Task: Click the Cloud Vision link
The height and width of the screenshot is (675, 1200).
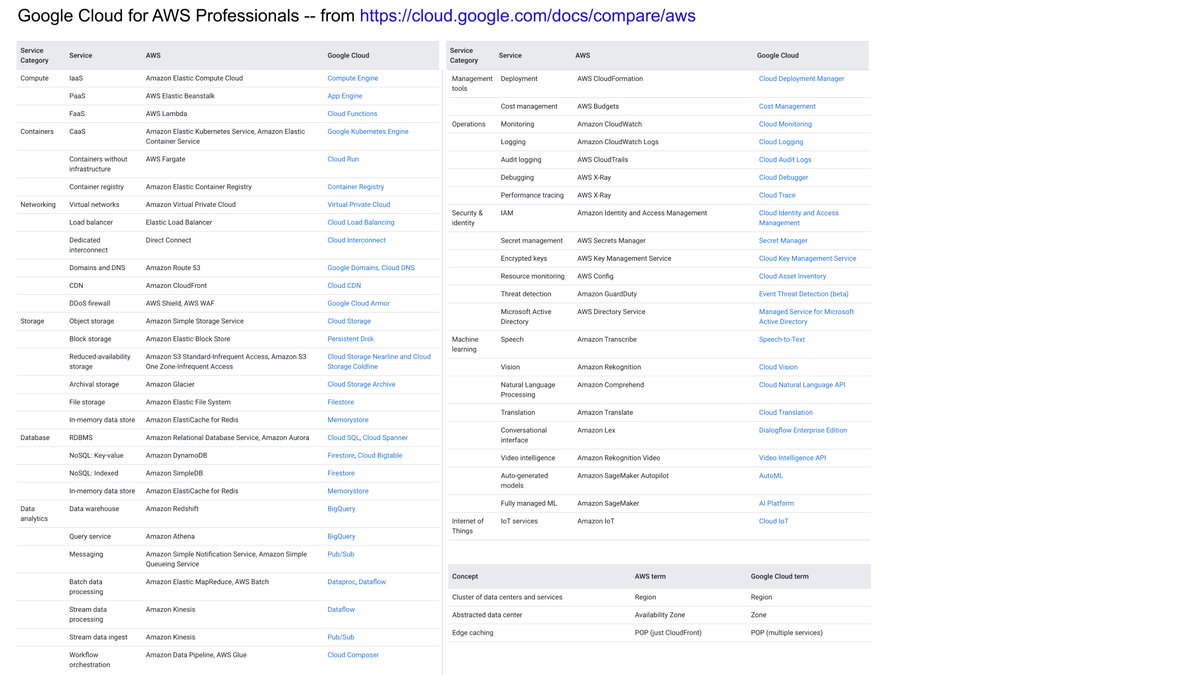Action: coord(778,368)
